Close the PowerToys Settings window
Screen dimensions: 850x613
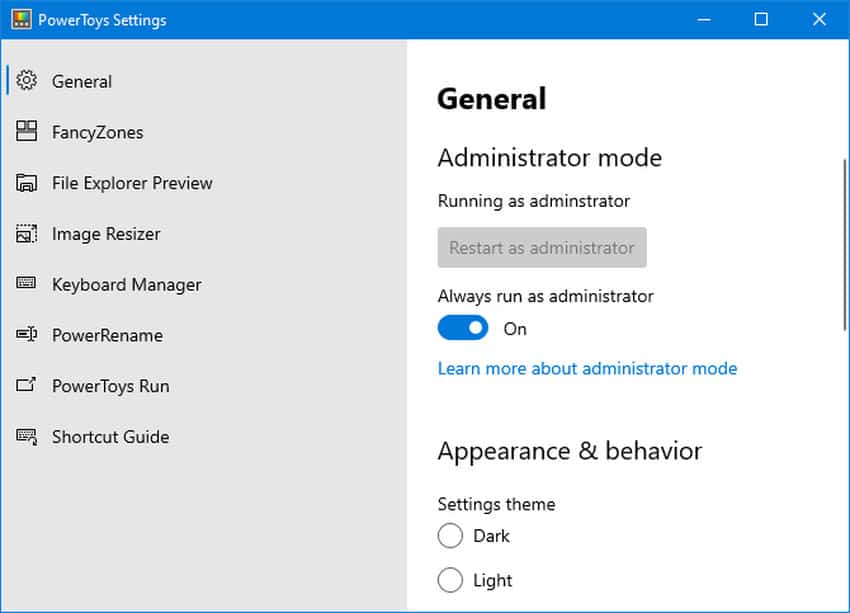(x=819, y=20)
